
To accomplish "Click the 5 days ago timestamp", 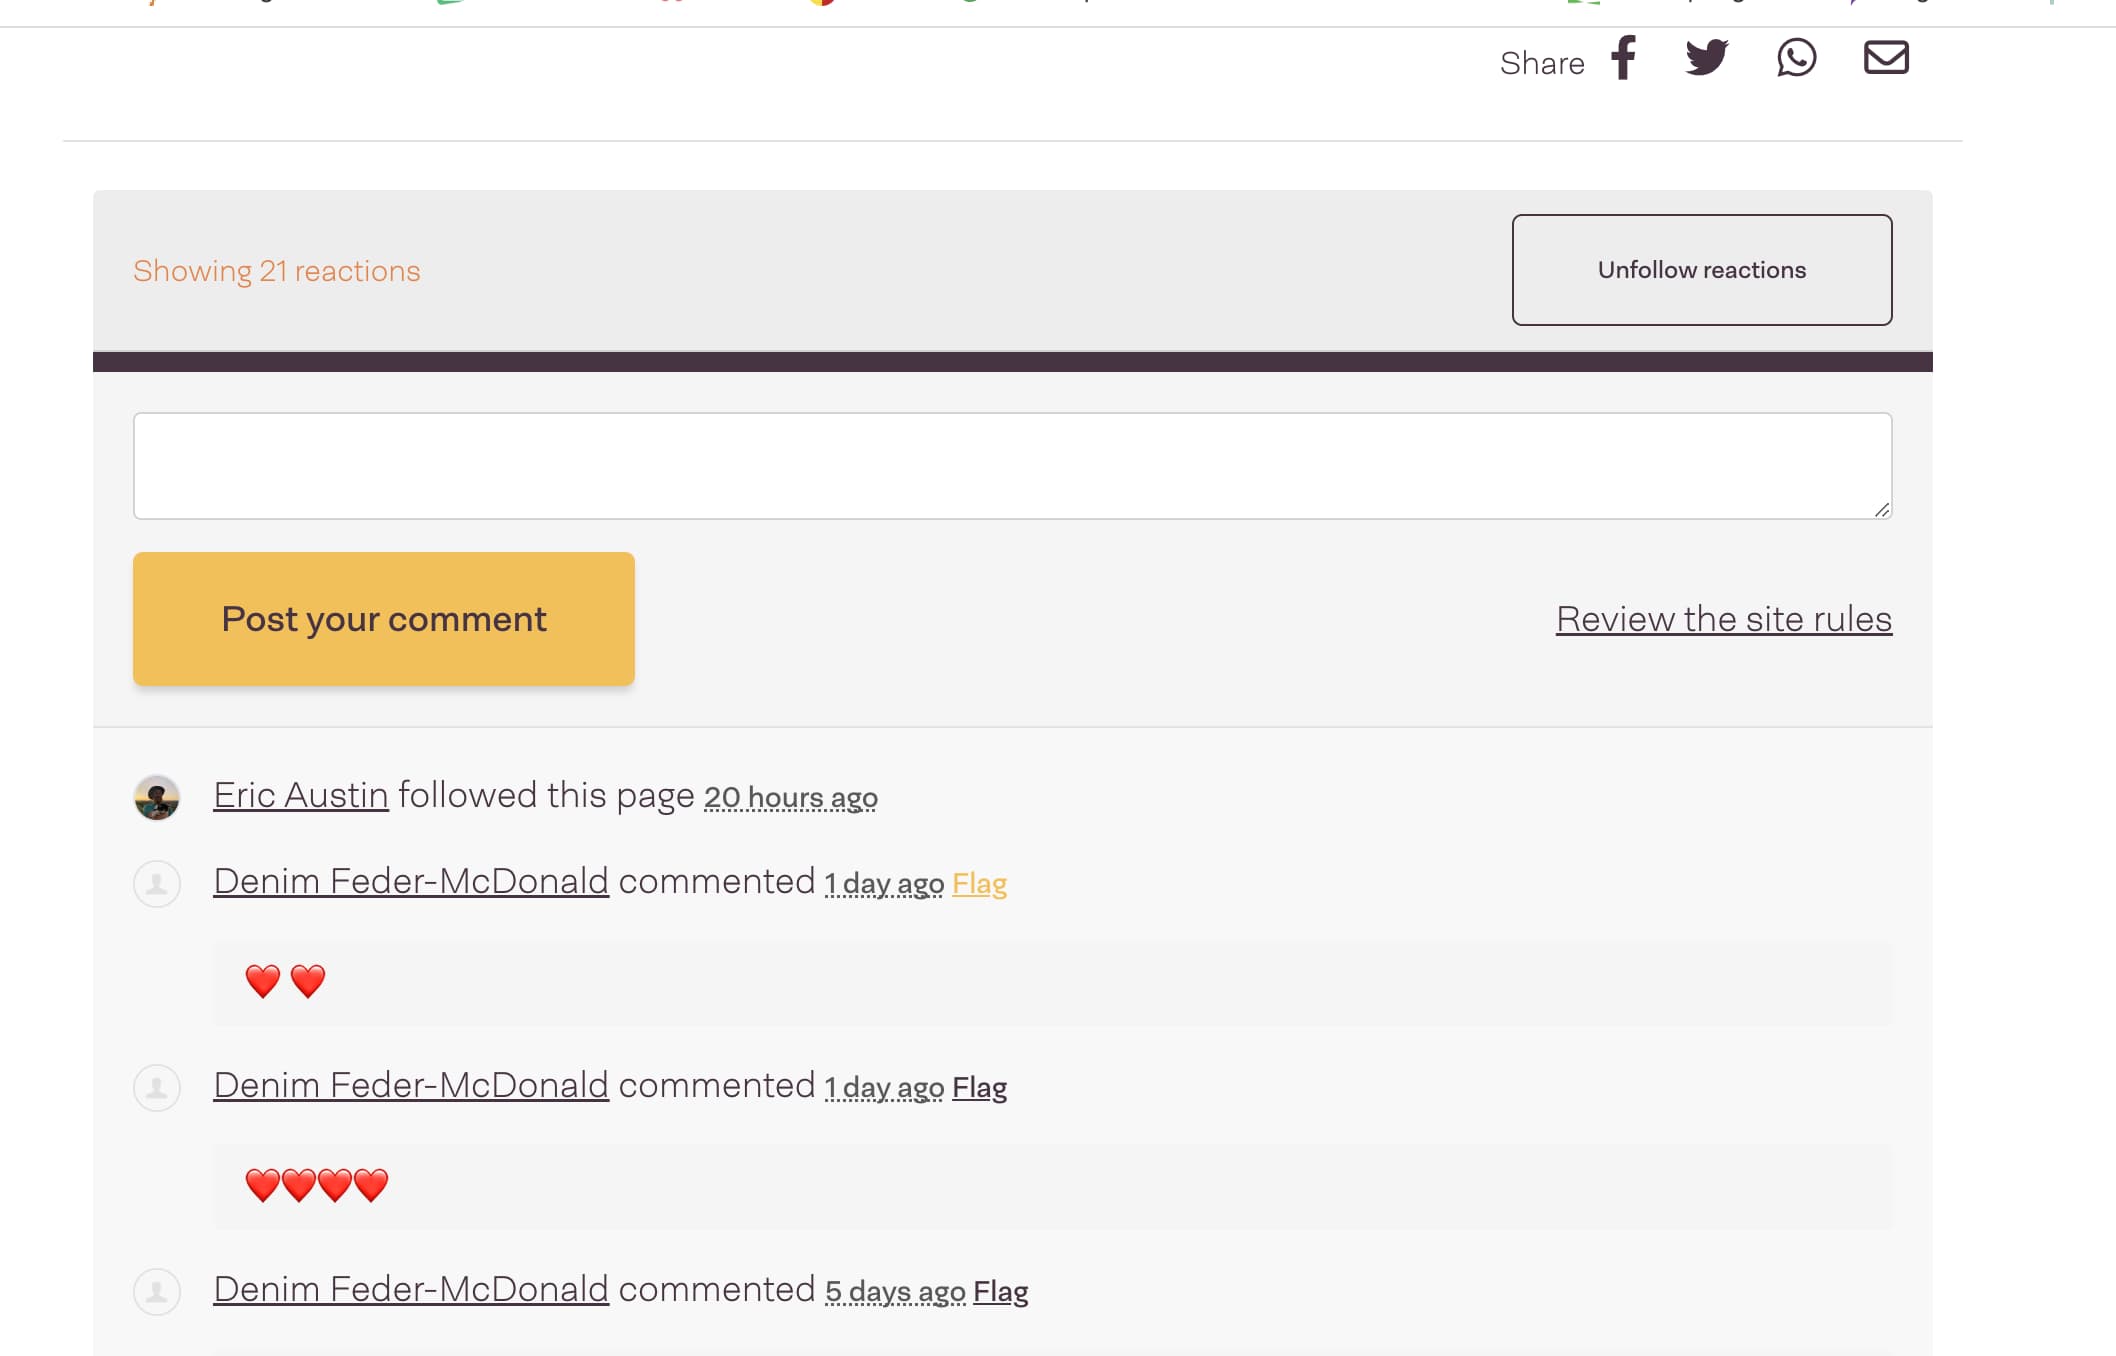I will tap(895, 1292).
